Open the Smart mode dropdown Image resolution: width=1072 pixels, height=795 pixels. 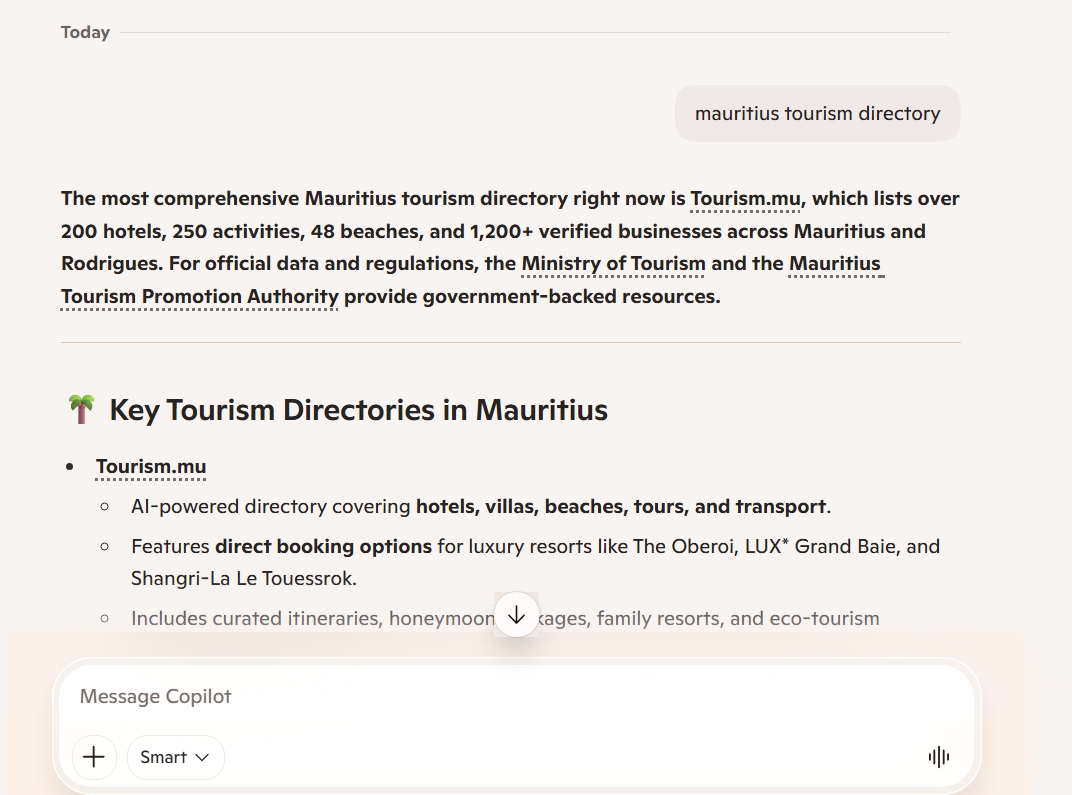[175, 757]
